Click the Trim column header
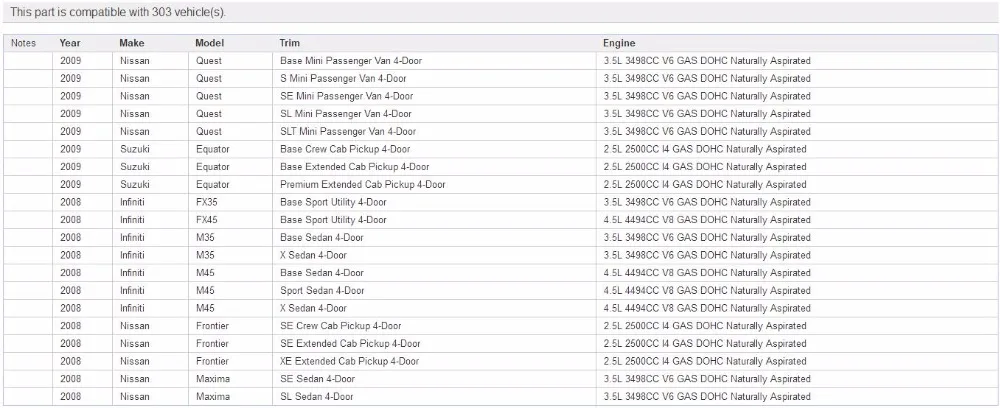 point(290,43)
